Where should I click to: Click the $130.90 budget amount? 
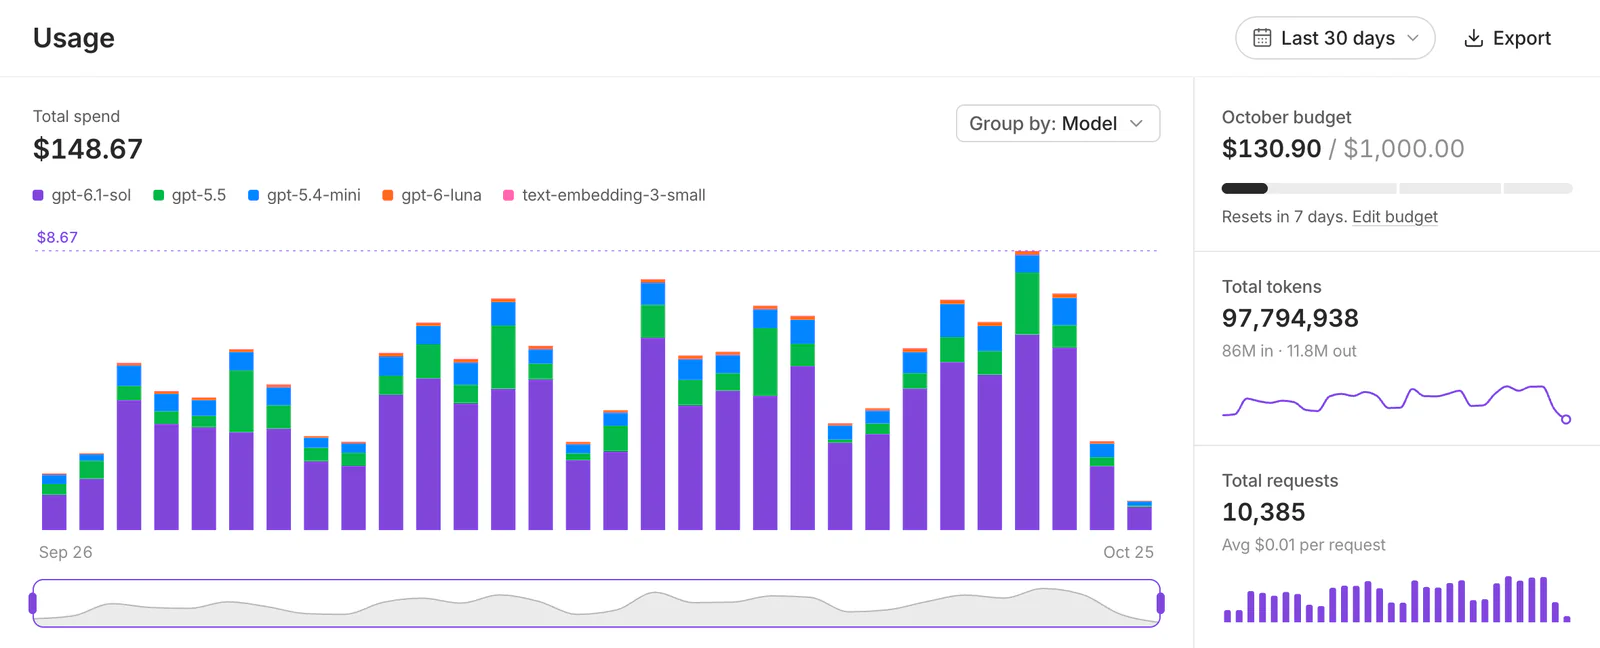tap(1271, 149)
